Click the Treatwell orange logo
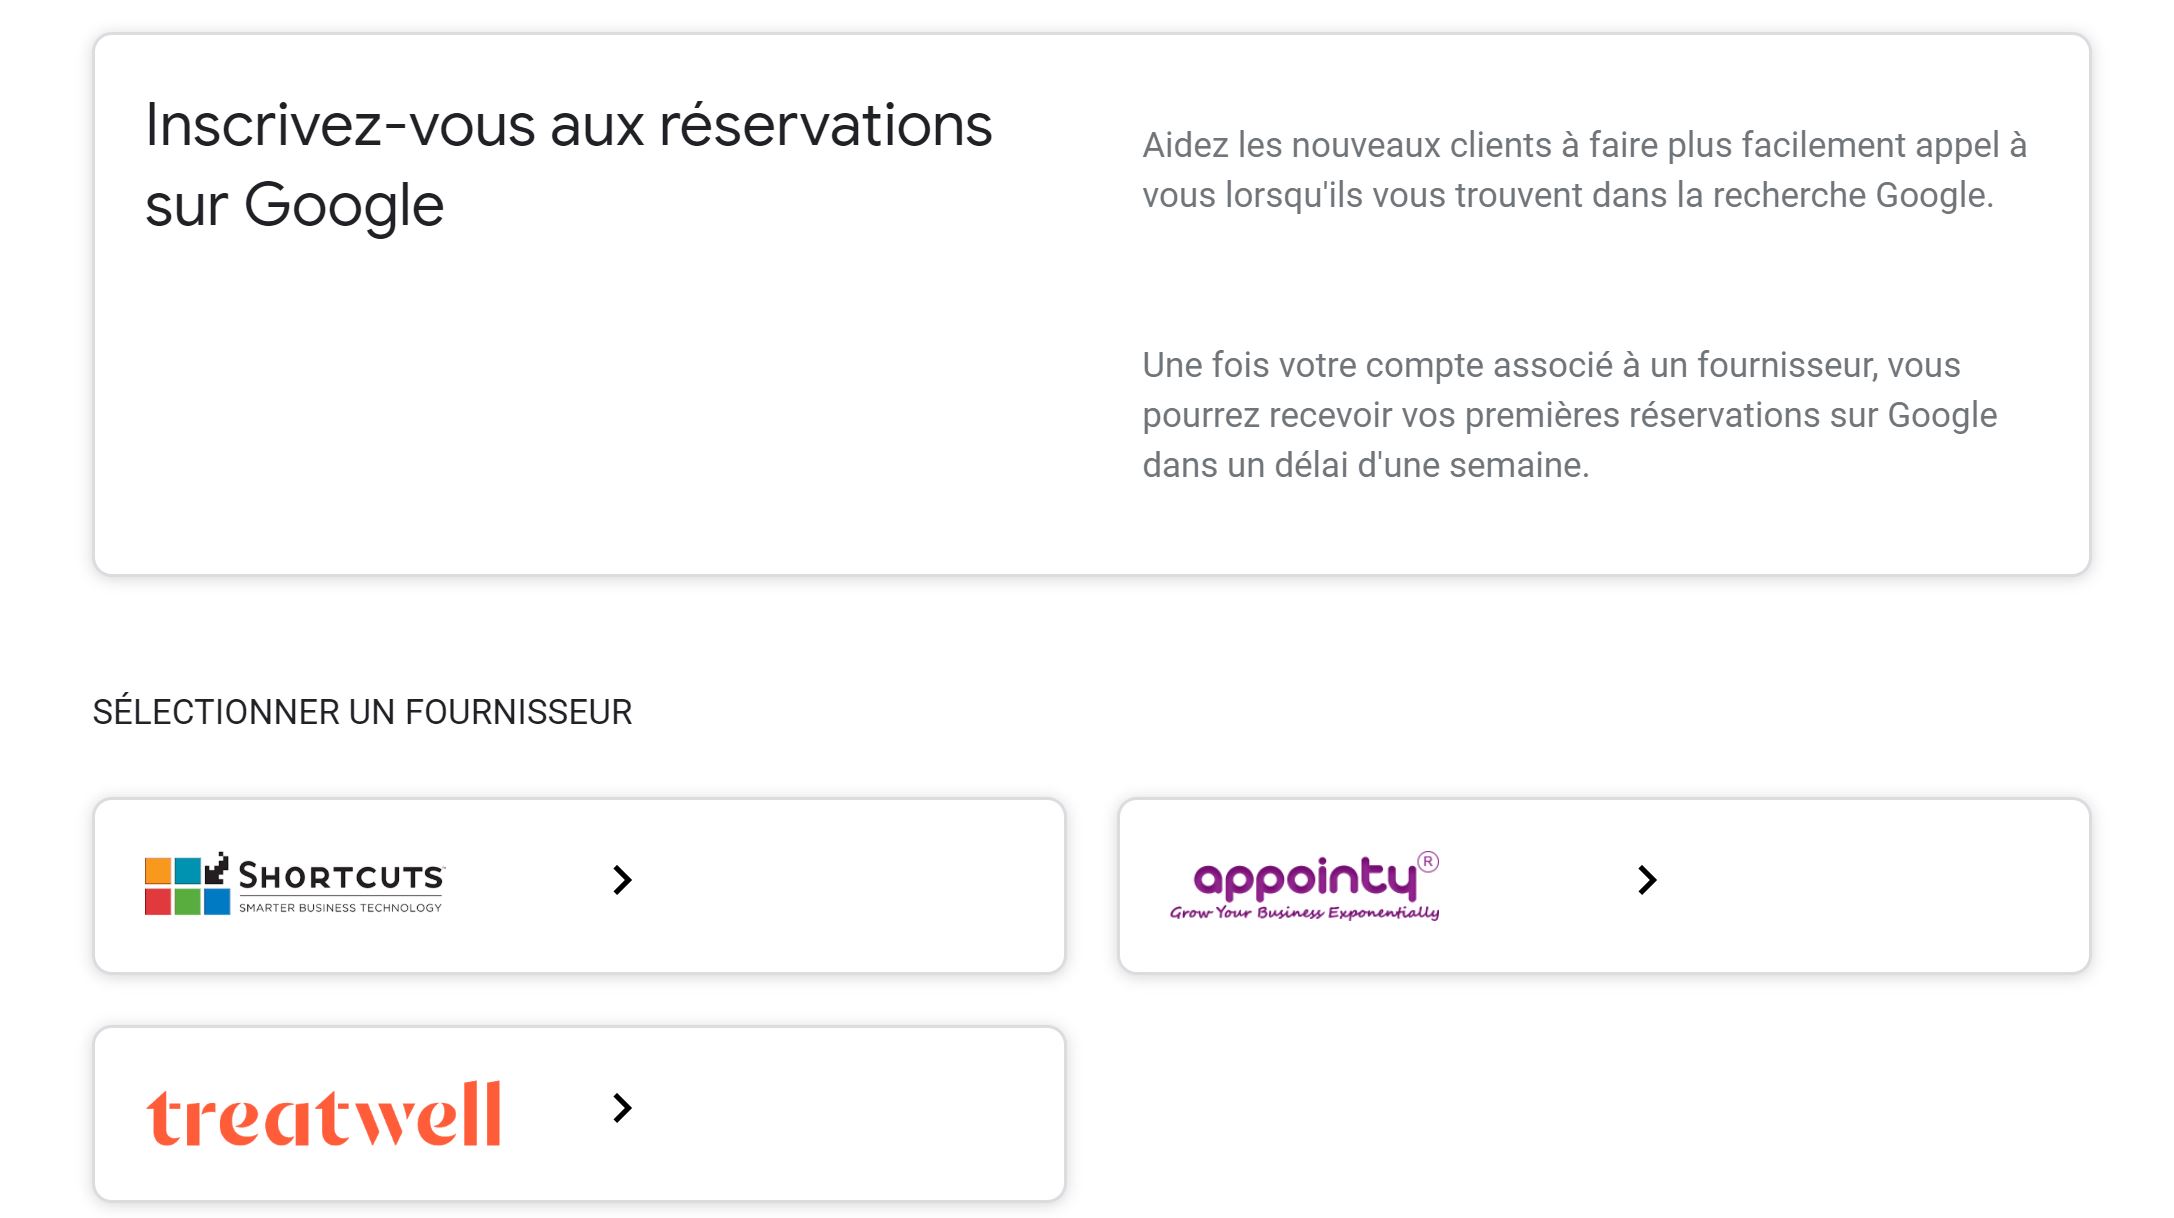Viewport: 2174px width, 1218px height. (x=324, y=1113)
